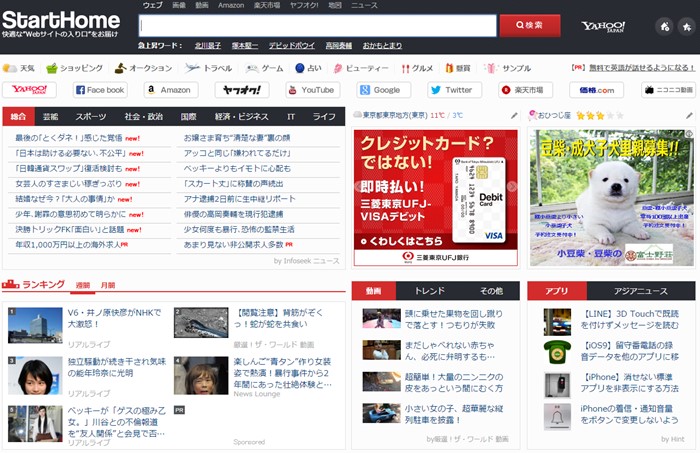This screenshot has width=700, height=453.
Task: Click the Amazon shortcut button
Action: (171, 90)
